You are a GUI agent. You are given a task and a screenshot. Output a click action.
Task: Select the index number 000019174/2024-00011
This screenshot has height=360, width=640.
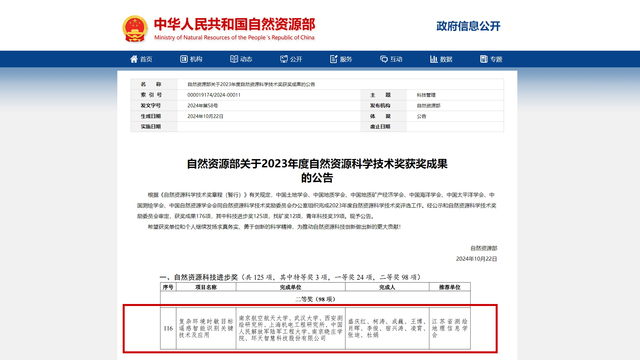[x=214, y=95]
